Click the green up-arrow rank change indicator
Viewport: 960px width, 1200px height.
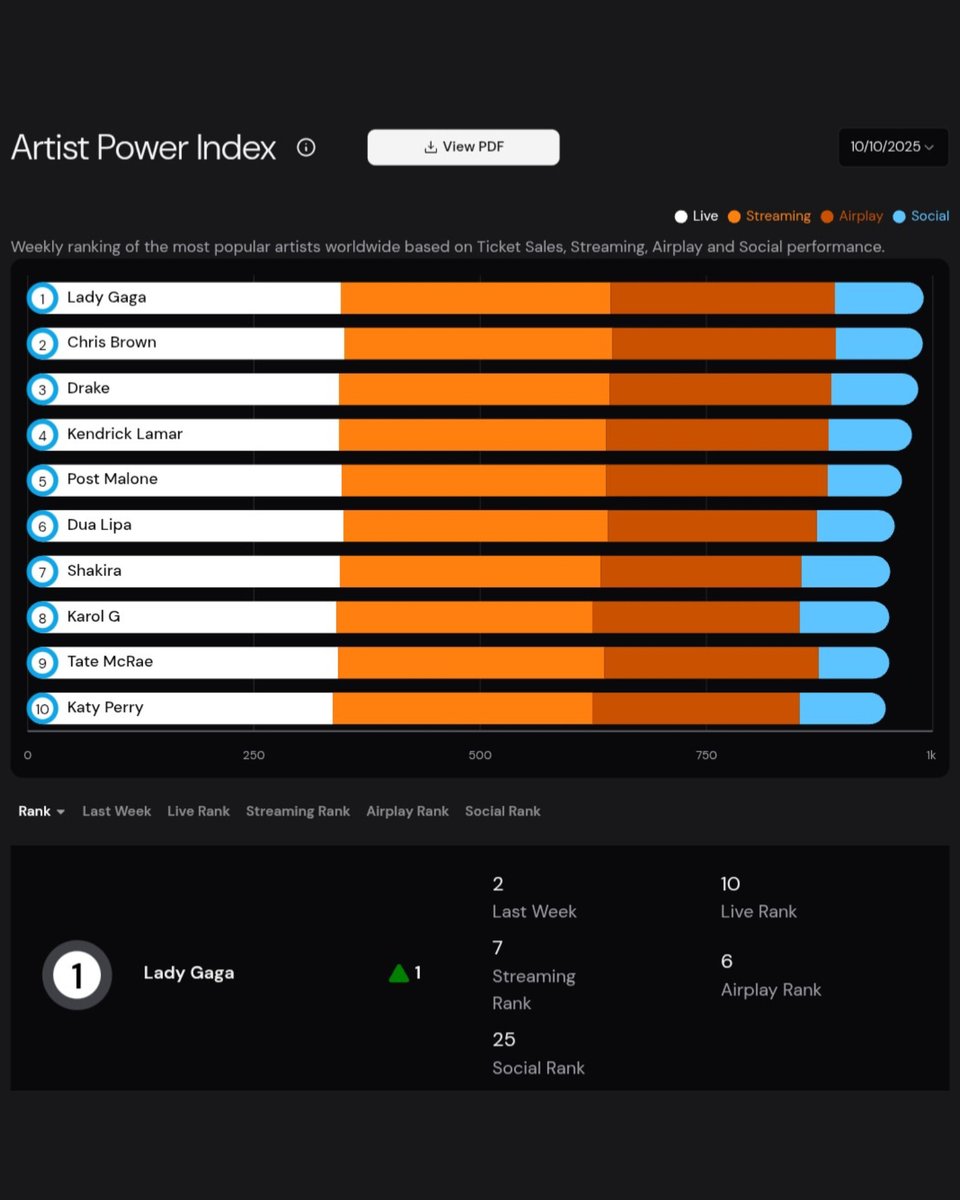click(x=399, y=973)
